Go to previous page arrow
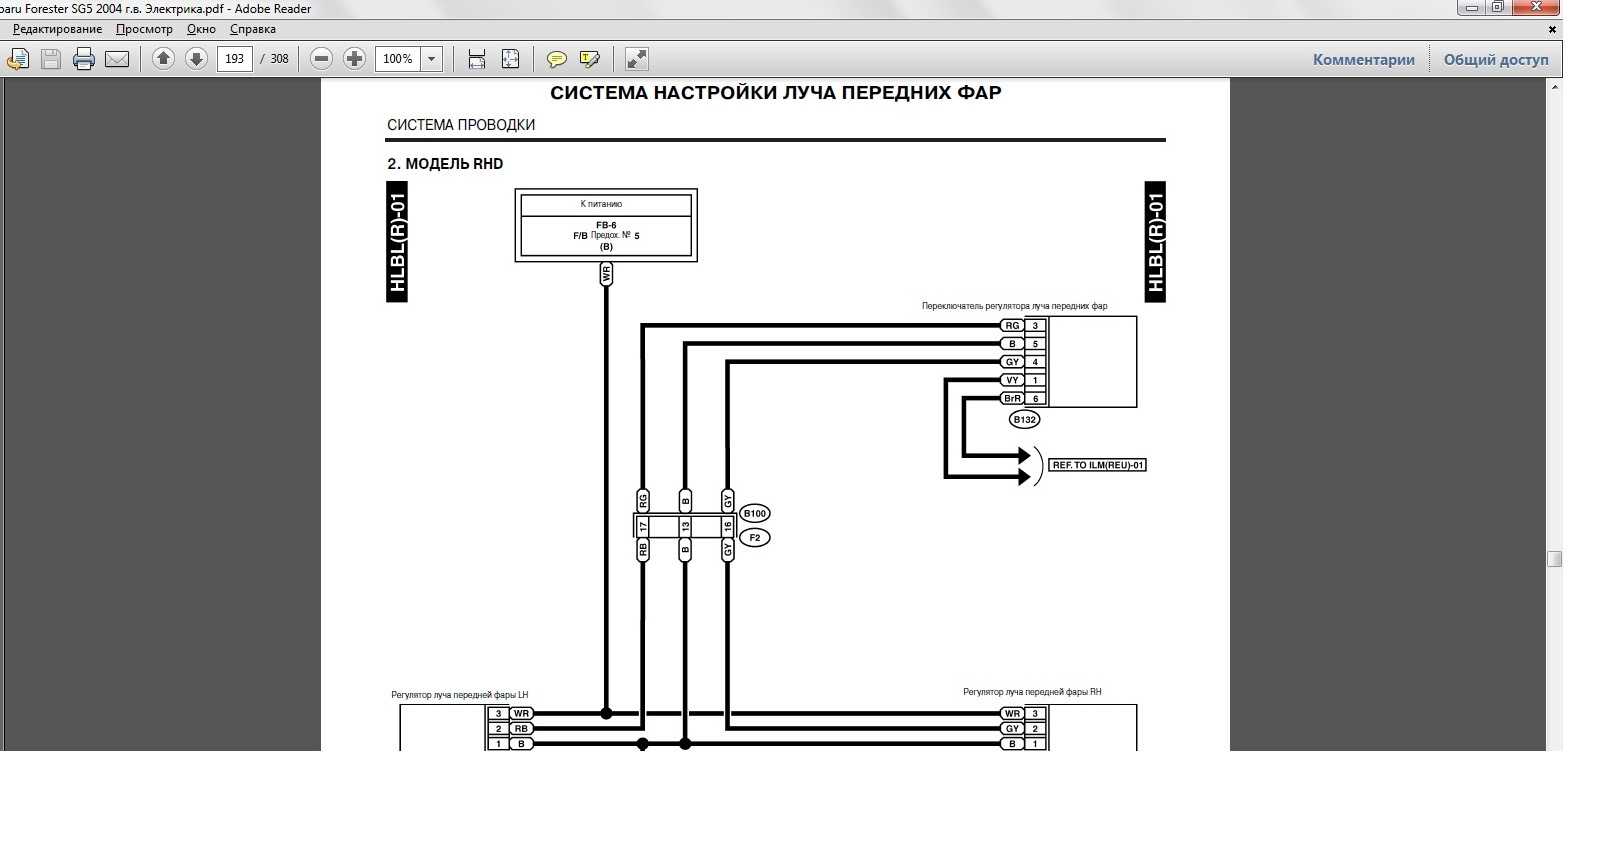This screenshot has height=860, width=1600. [163, 59]
